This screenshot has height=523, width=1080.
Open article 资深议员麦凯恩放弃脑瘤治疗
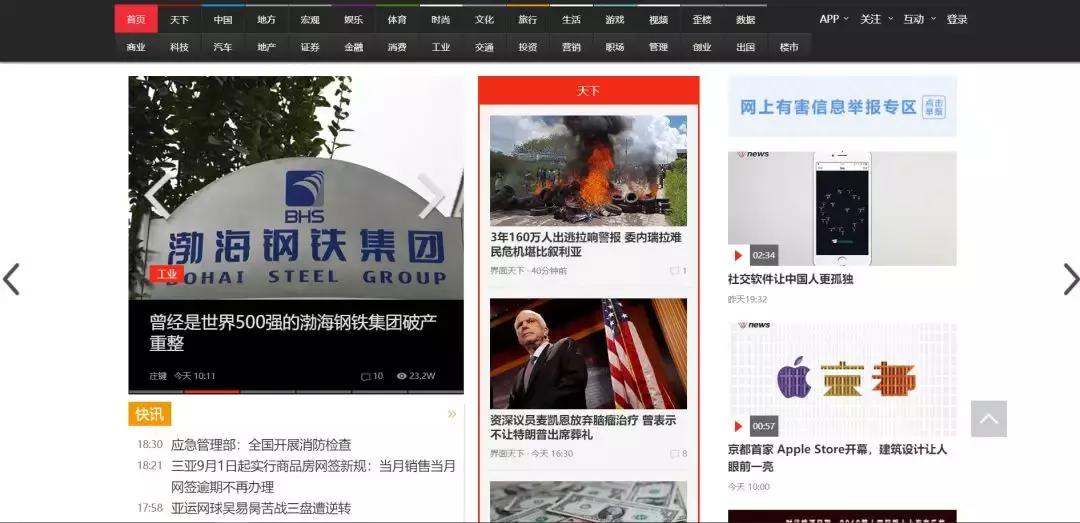point(583,427)
